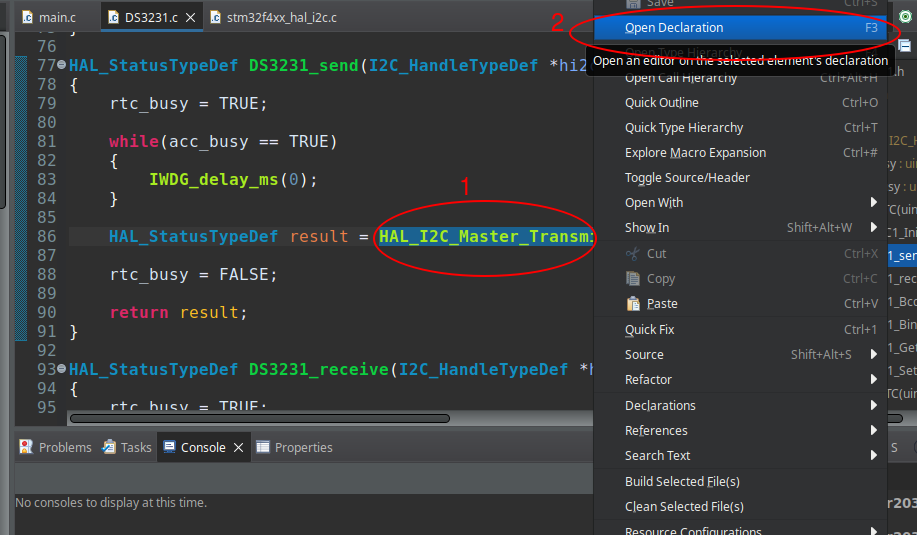Choose Open Declaration from context menu
917x535 pixels.
pyautogui.click(x=740, y=27)
